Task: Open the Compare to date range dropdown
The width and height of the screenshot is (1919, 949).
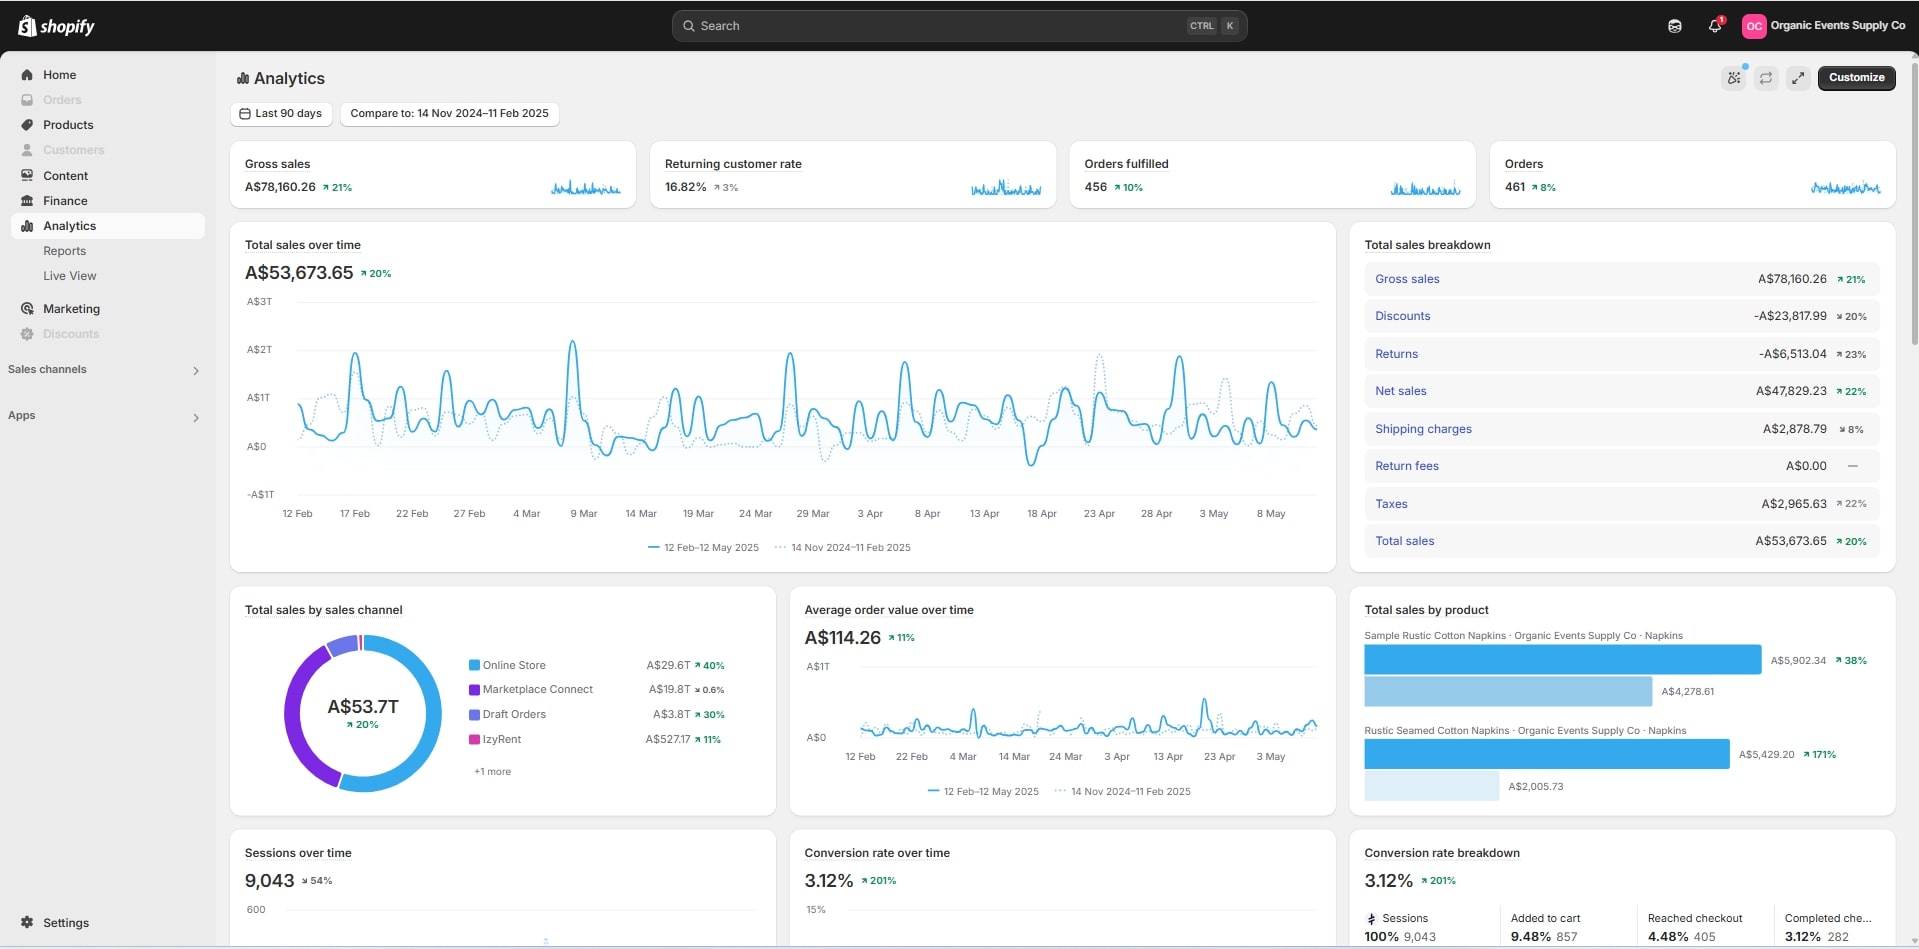Action: tap(449, 113)
